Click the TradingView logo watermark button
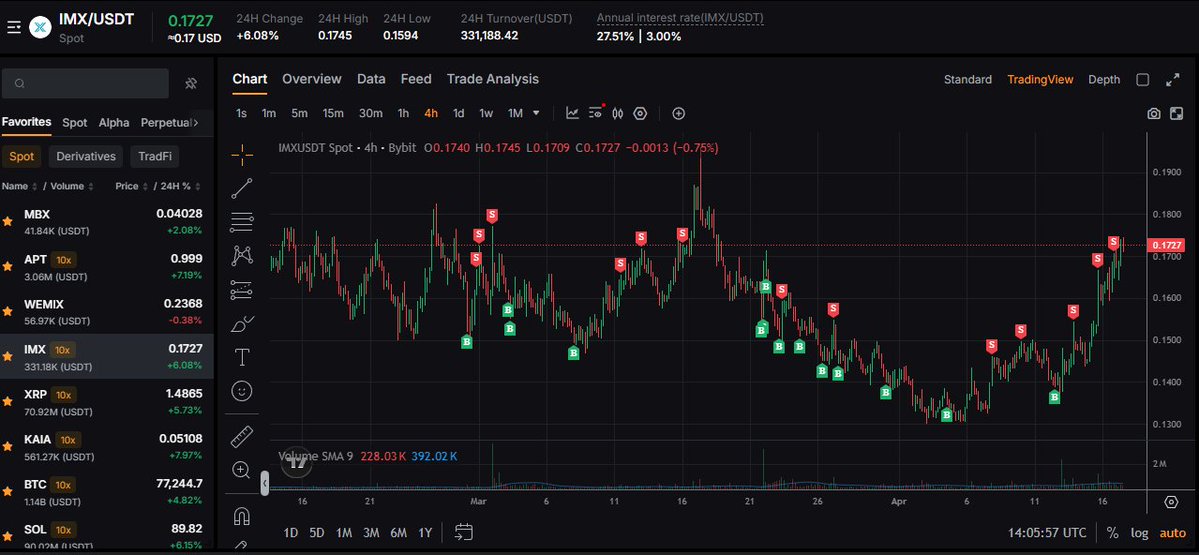This screenshot has height=555, width=1199. pos(298,462)
